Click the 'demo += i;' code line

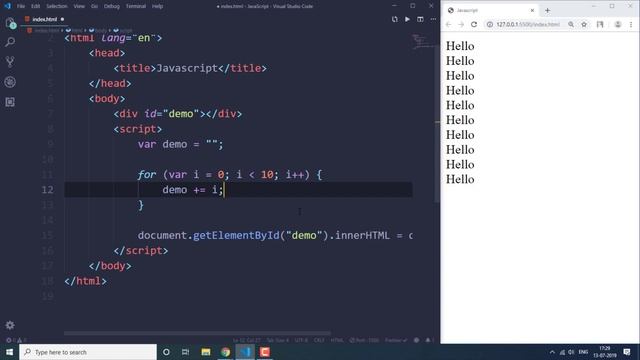coord(193,190)
